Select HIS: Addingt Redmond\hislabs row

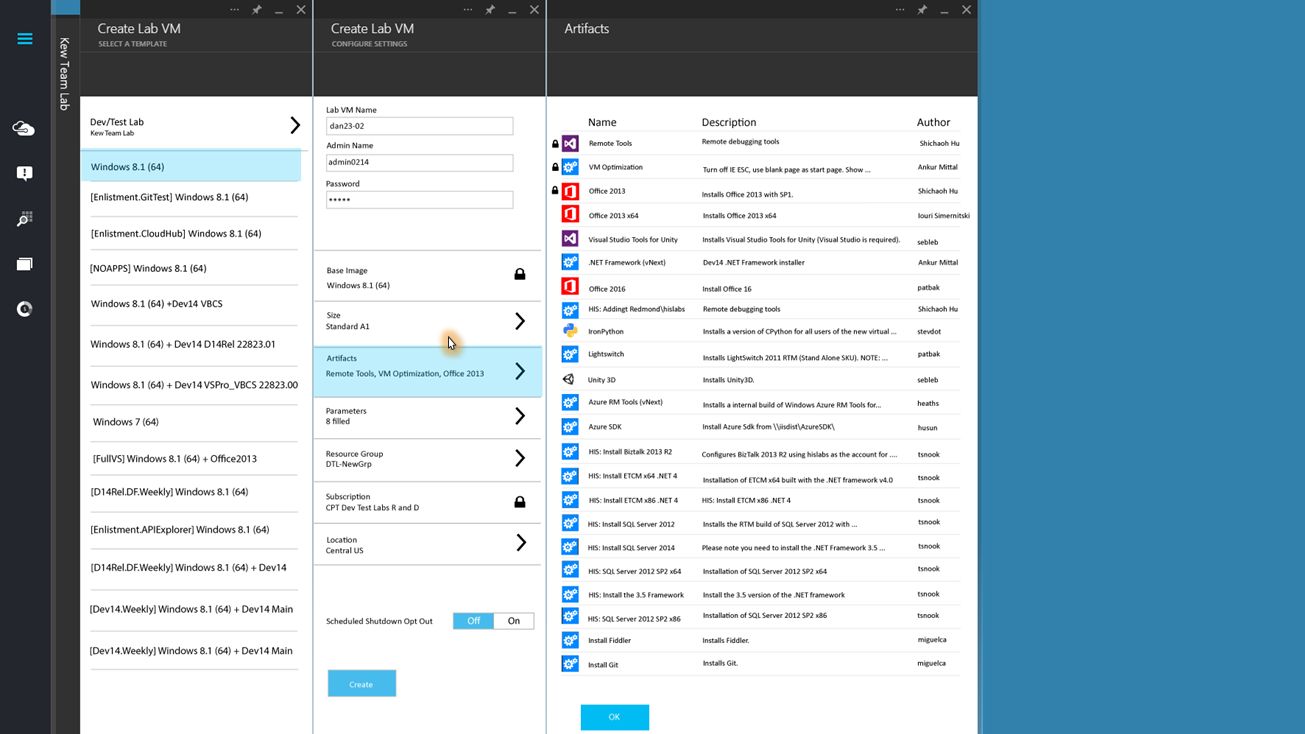[760, 310]
